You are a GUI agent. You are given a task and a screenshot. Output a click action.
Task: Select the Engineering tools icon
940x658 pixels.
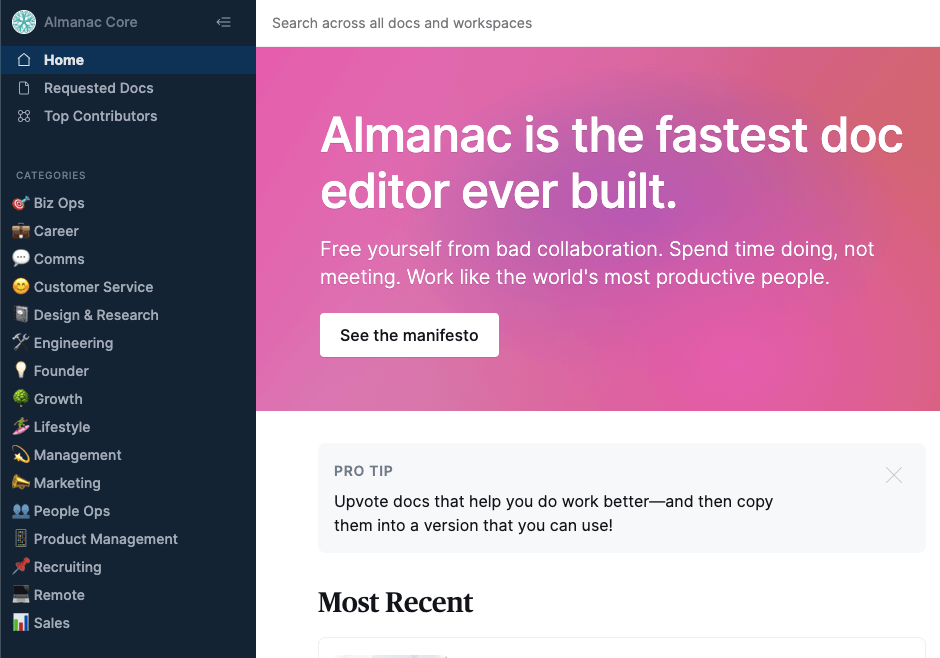(x=22, y=343)
